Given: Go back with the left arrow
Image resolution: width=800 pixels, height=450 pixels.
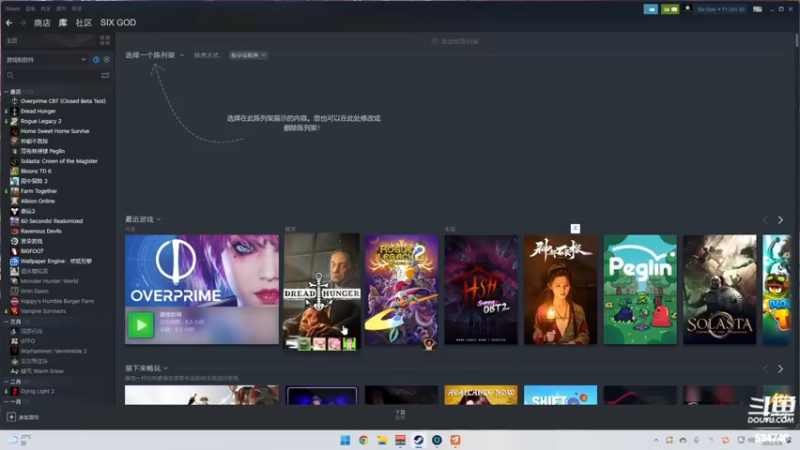Looking at the screenshot, I should tap(9, 22).
